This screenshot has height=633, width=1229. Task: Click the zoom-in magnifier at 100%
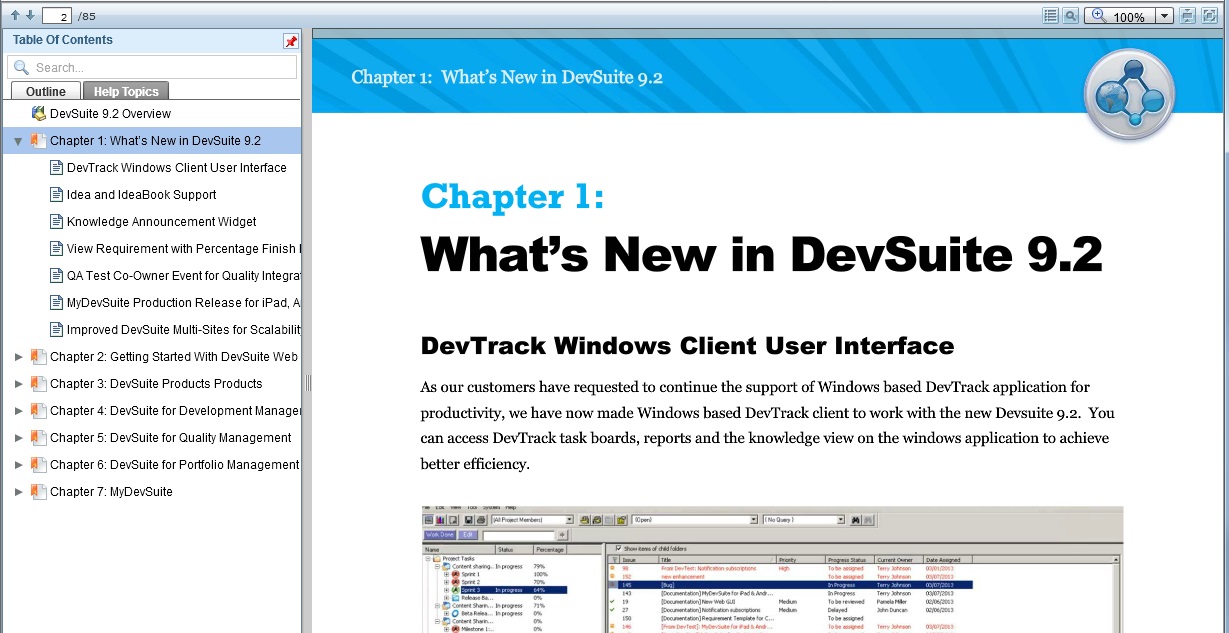tap(1098, 15)
